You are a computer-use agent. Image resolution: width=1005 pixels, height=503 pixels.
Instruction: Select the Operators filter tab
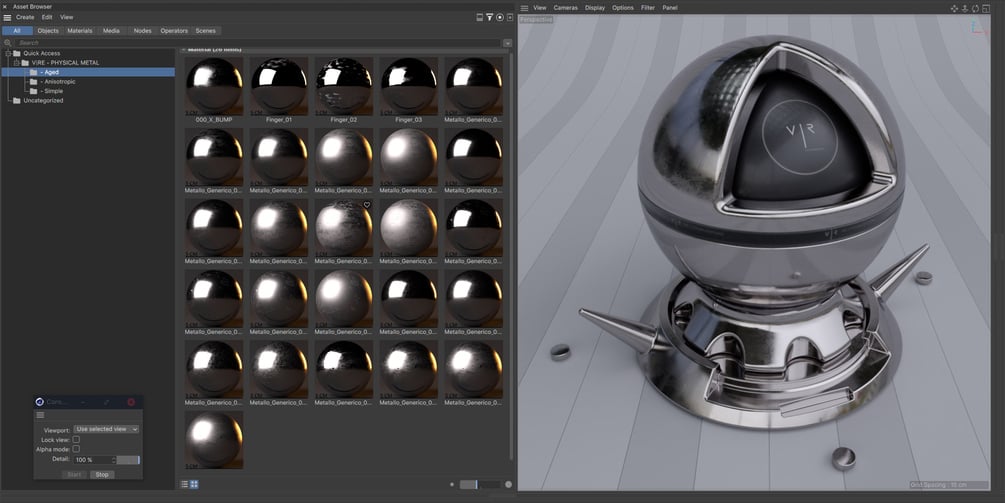174,31
